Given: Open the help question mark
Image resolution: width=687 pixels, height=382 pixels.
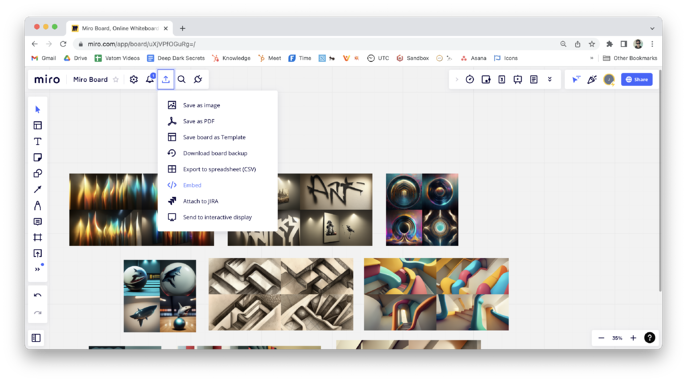Looking at the screenshot, I should click(649, 337).
